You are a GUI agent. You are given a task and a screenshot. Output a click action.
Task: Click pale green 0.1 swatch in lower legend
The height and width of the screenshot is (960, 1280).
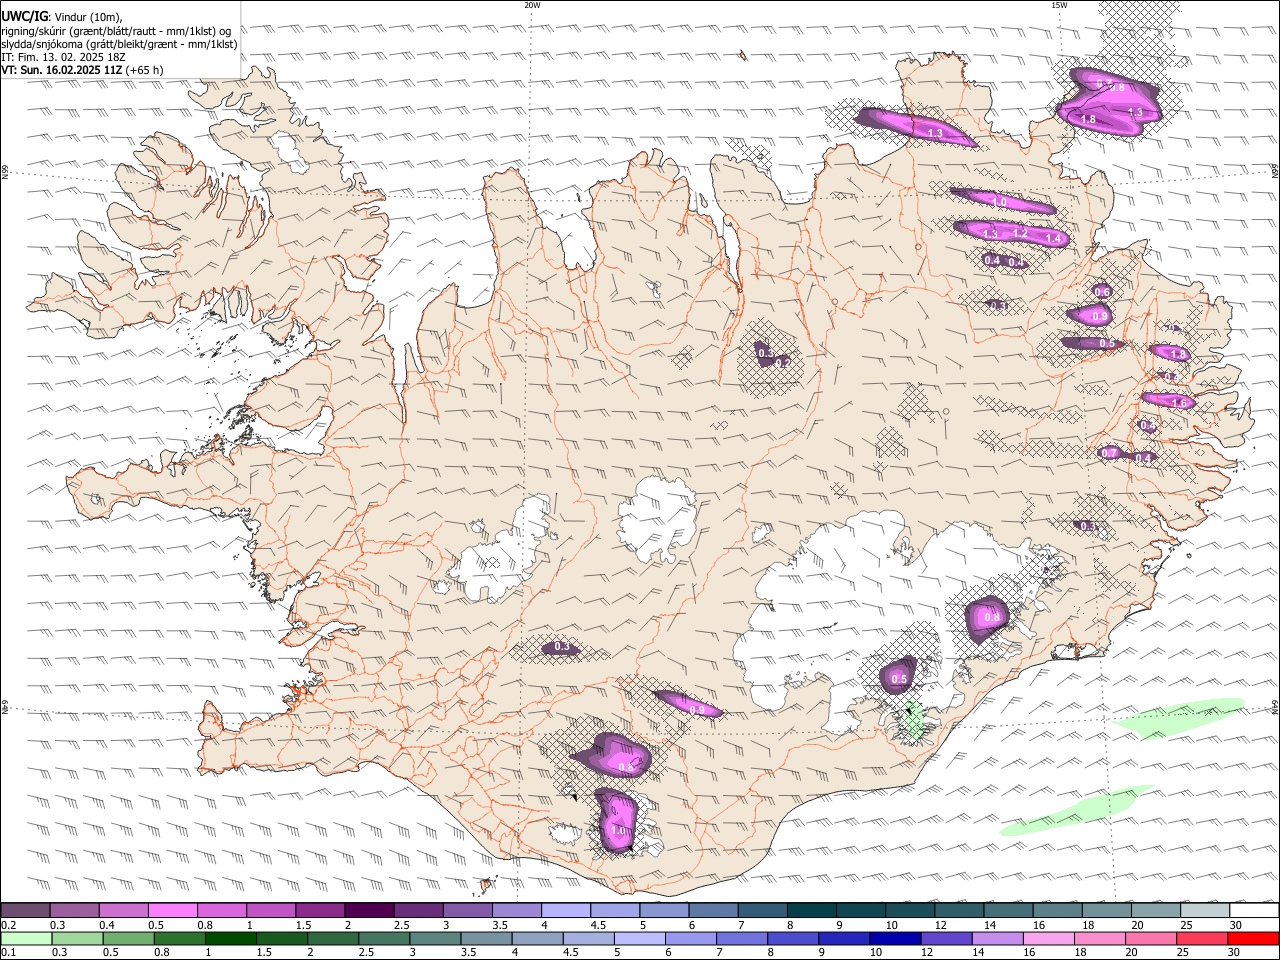[x=26, y=938]
